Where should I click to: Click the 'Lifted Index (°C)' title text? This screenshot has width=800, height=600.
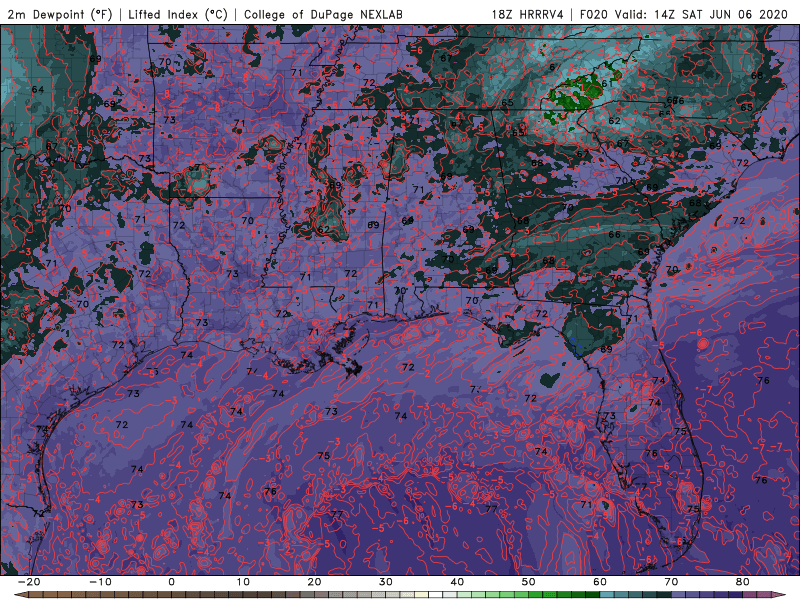point(178,14)
